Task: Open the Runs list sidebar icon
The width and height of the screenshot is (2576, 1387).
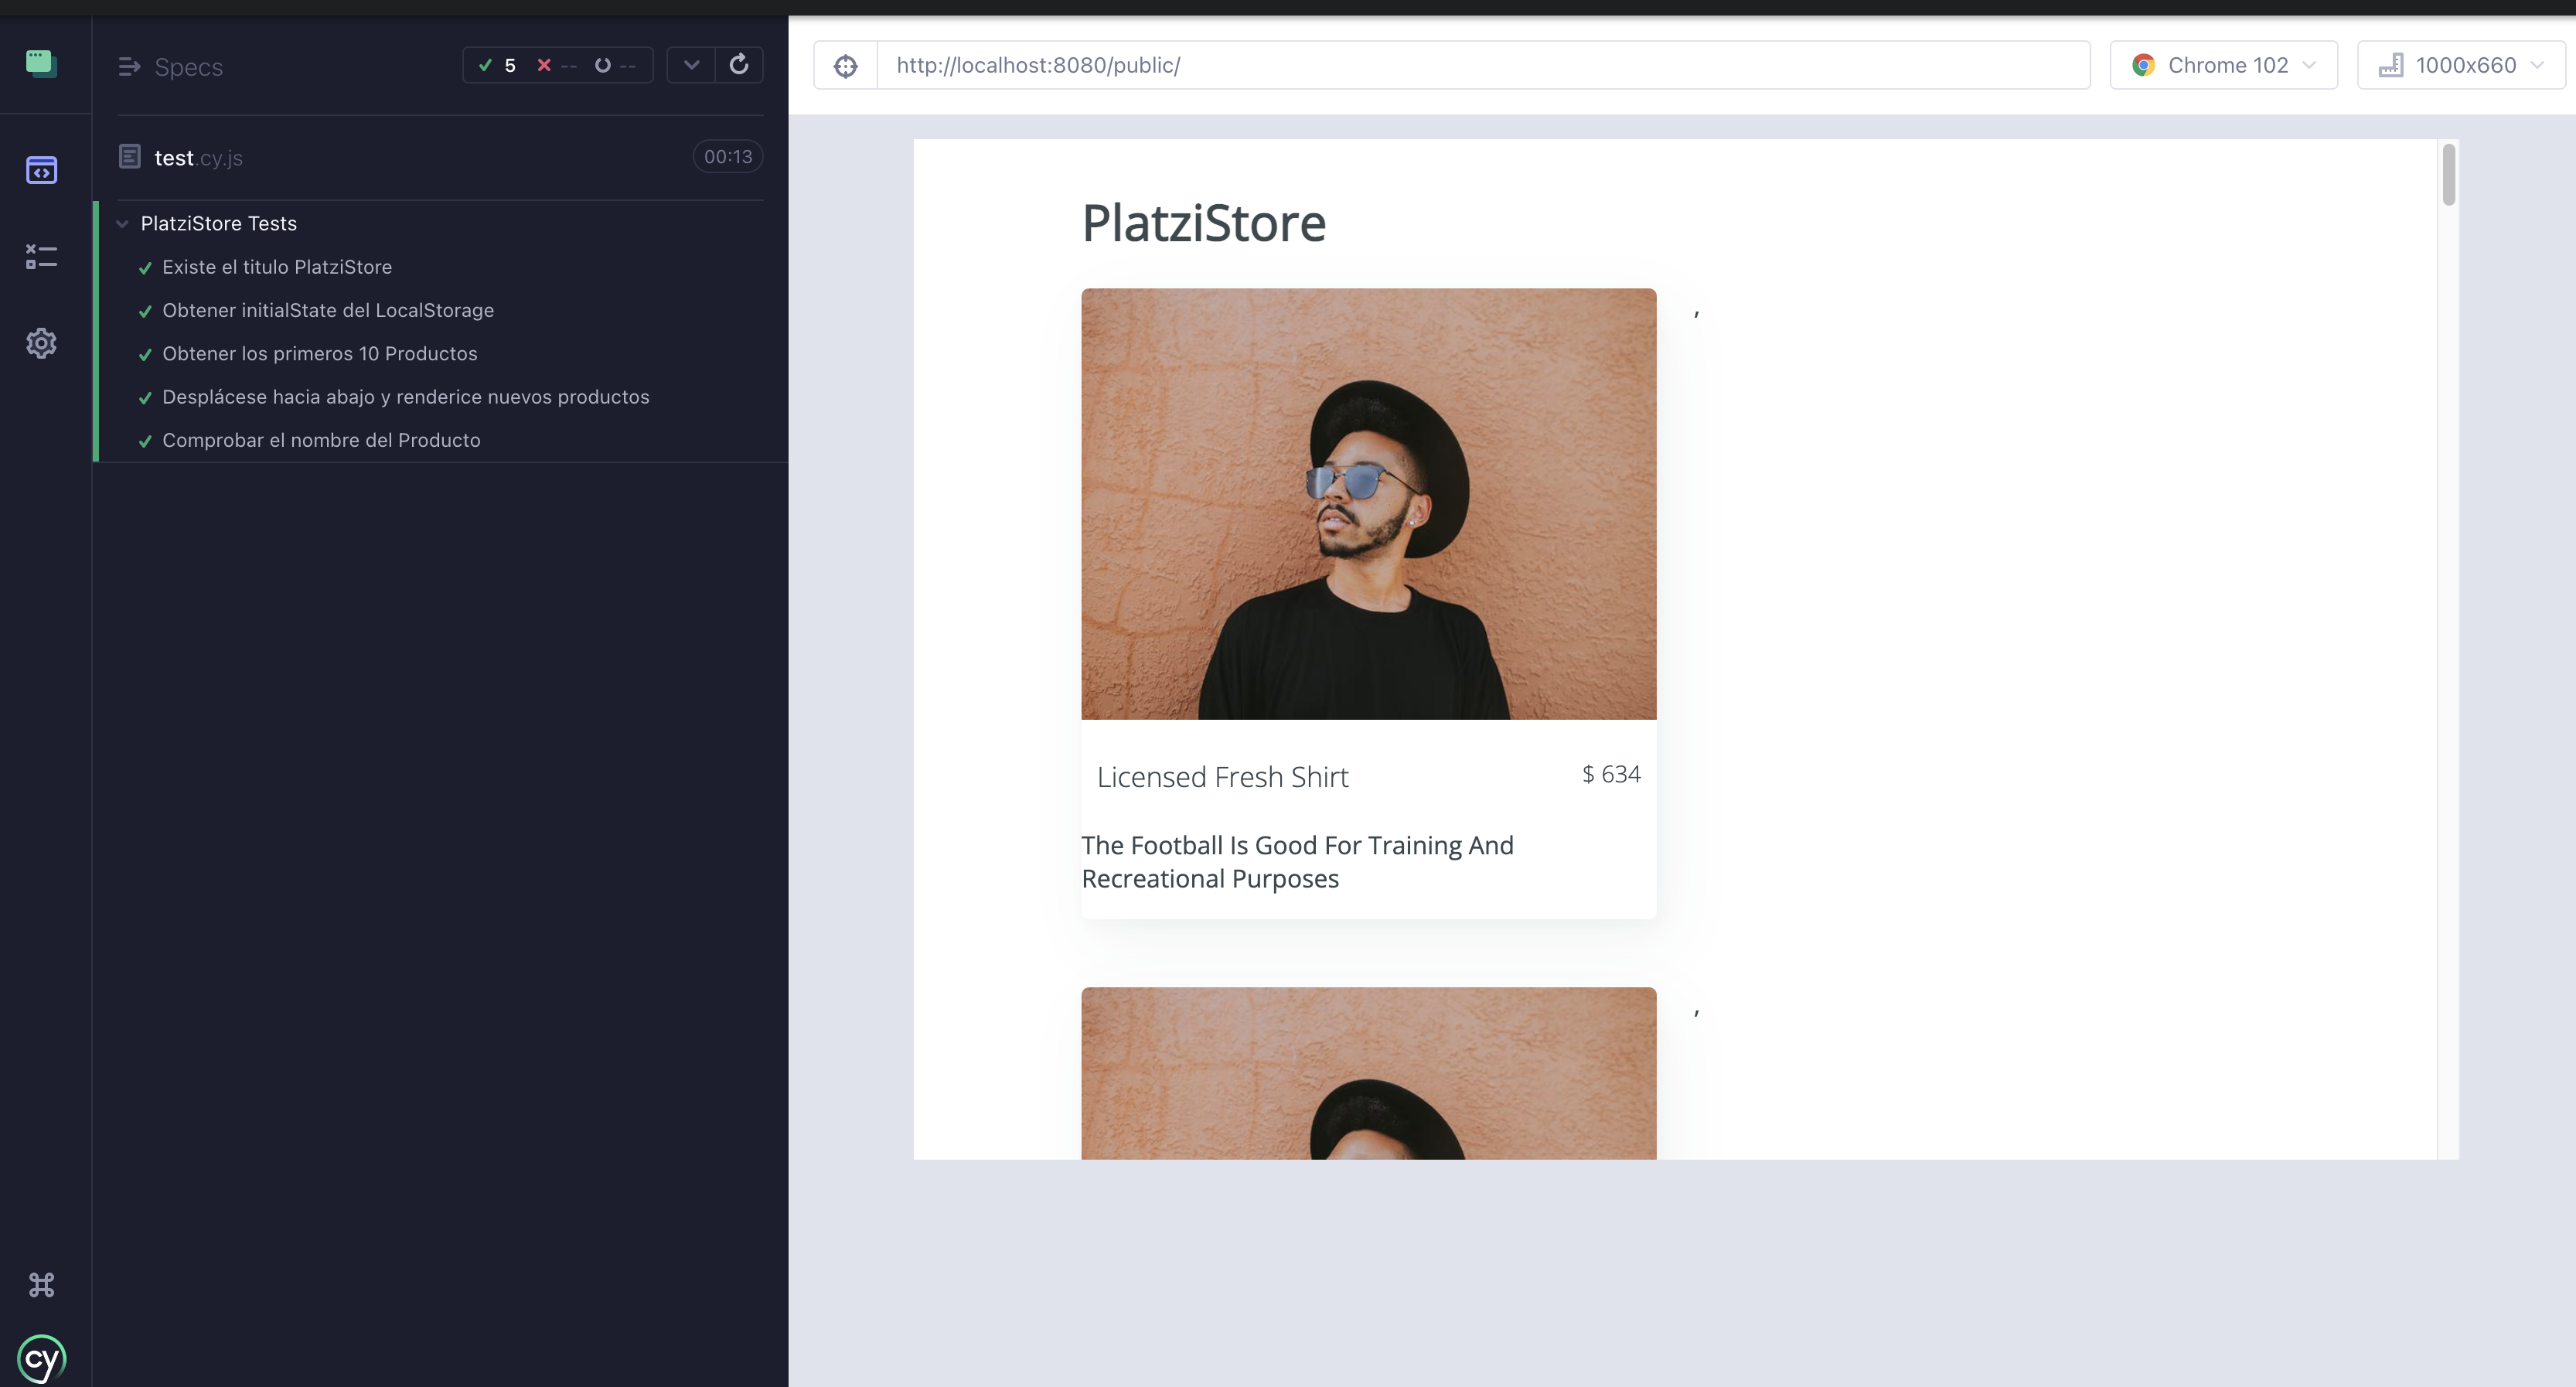Action: coord(41,257)
